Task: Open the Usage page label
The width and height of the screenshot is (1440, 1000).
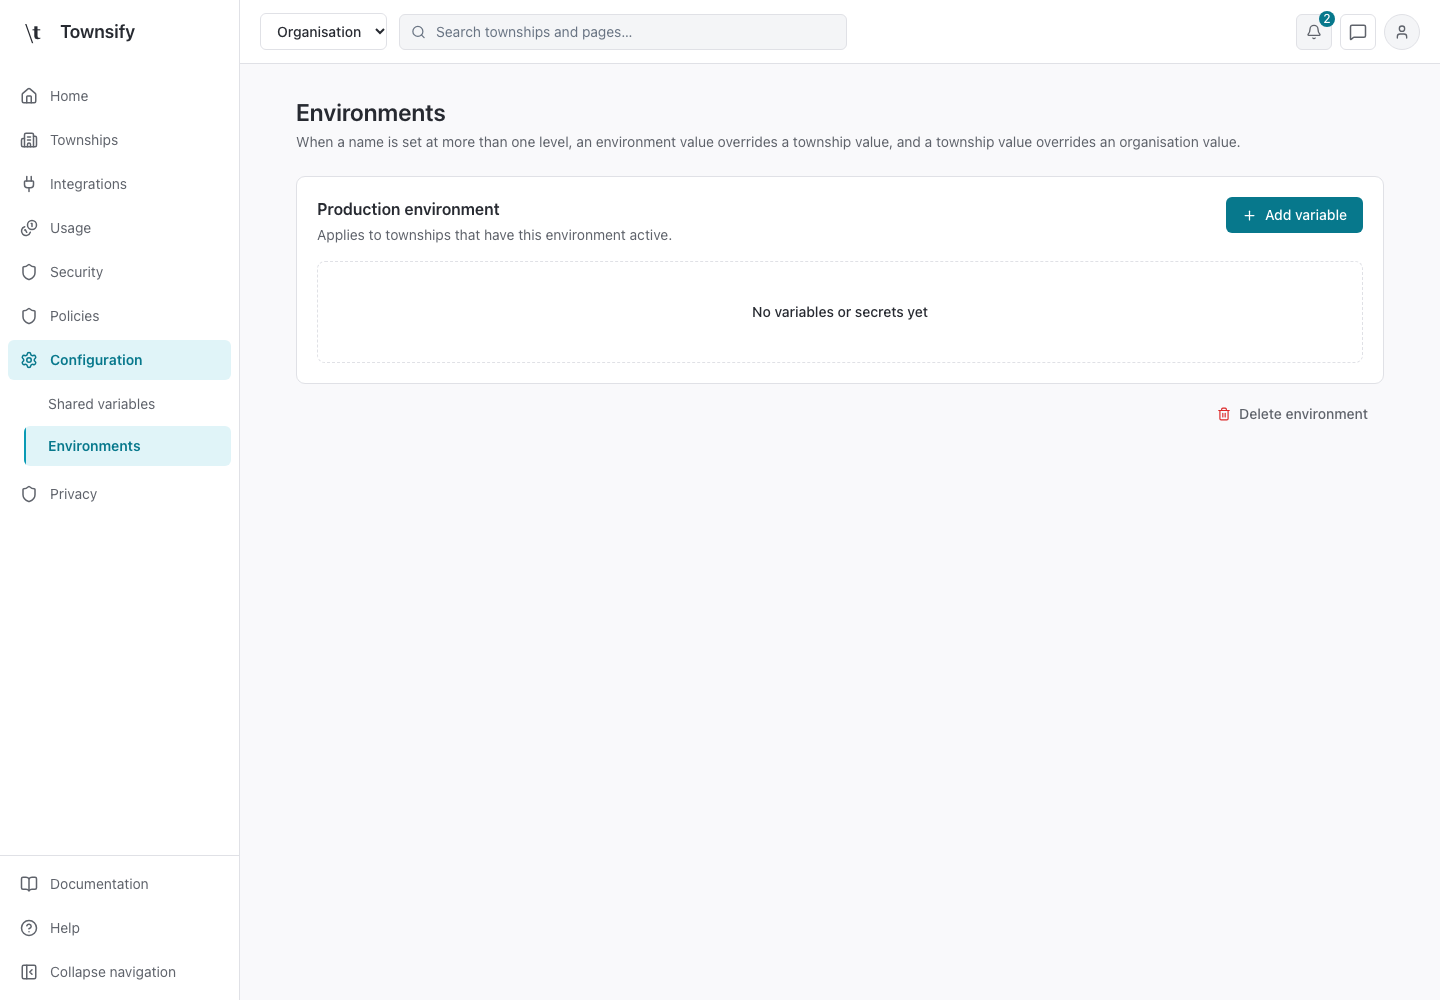Action: (70, 228)
